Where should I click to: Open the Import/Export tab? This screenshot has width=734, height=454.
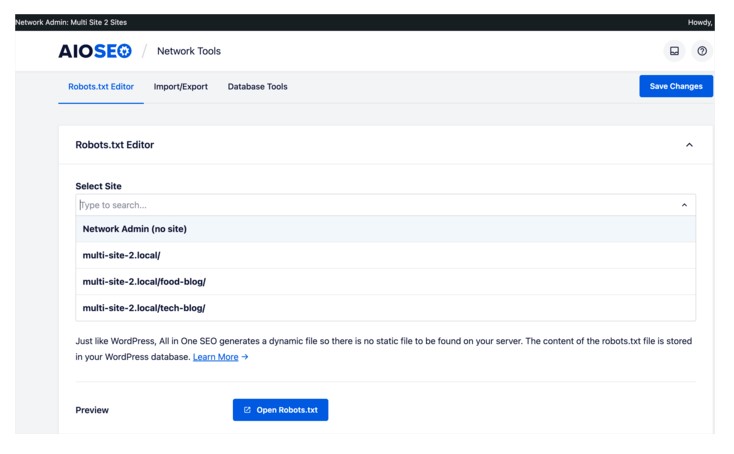point(181,87)
